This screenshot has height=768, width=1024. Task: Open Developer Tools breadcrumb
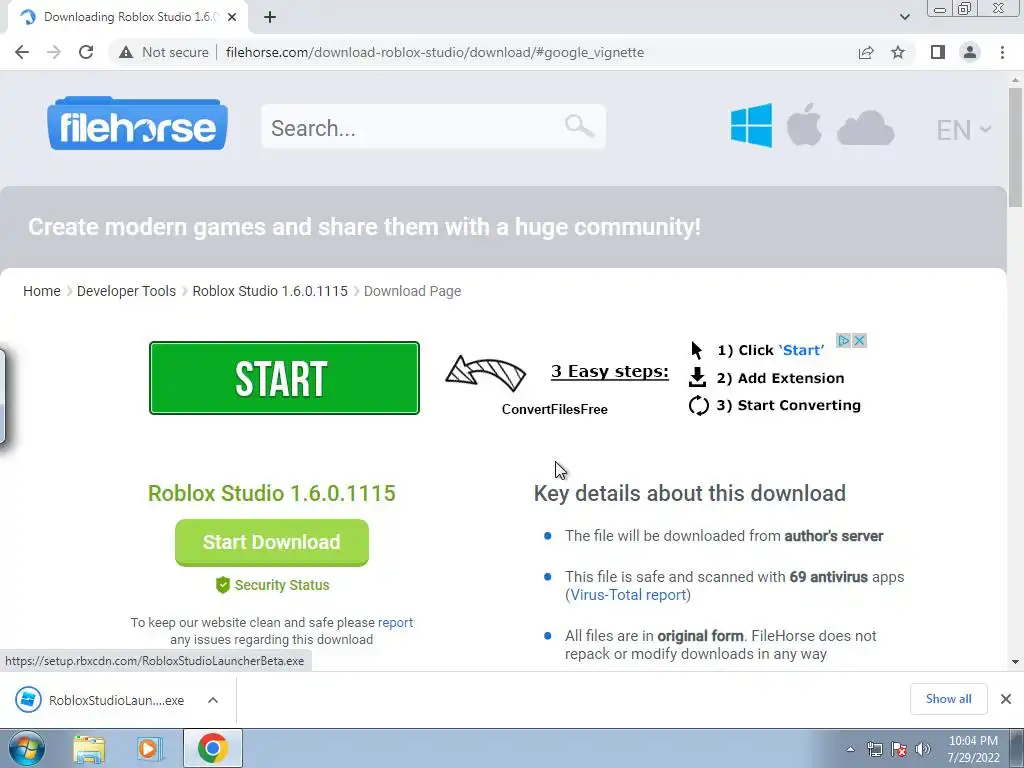pos(126,291)
